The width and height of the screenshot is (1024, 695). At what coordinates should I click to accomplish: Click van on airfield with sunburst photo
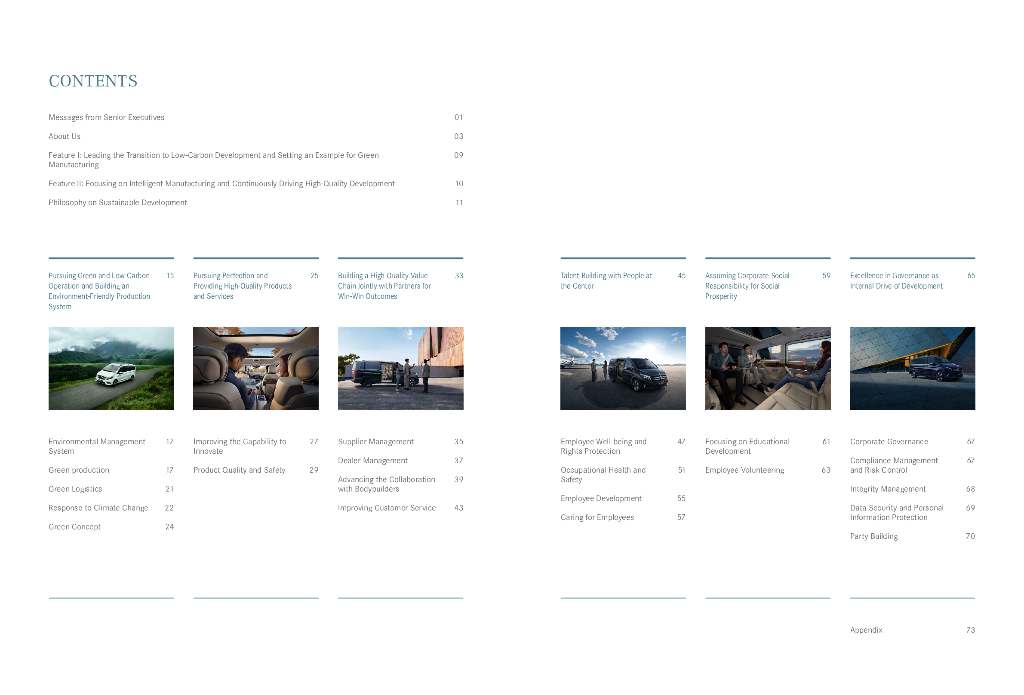(623, 368)
